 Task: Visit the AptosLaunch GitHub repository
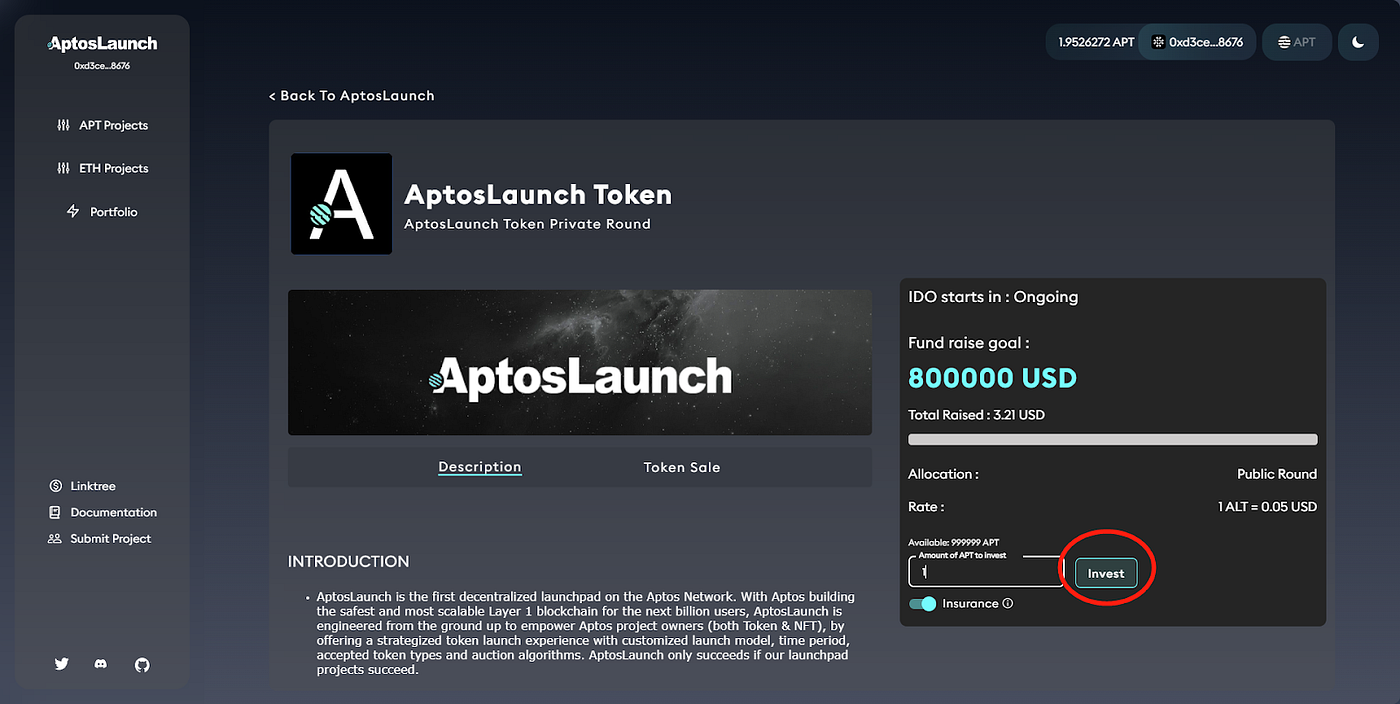pyautogui.click(x=141, y=664)
